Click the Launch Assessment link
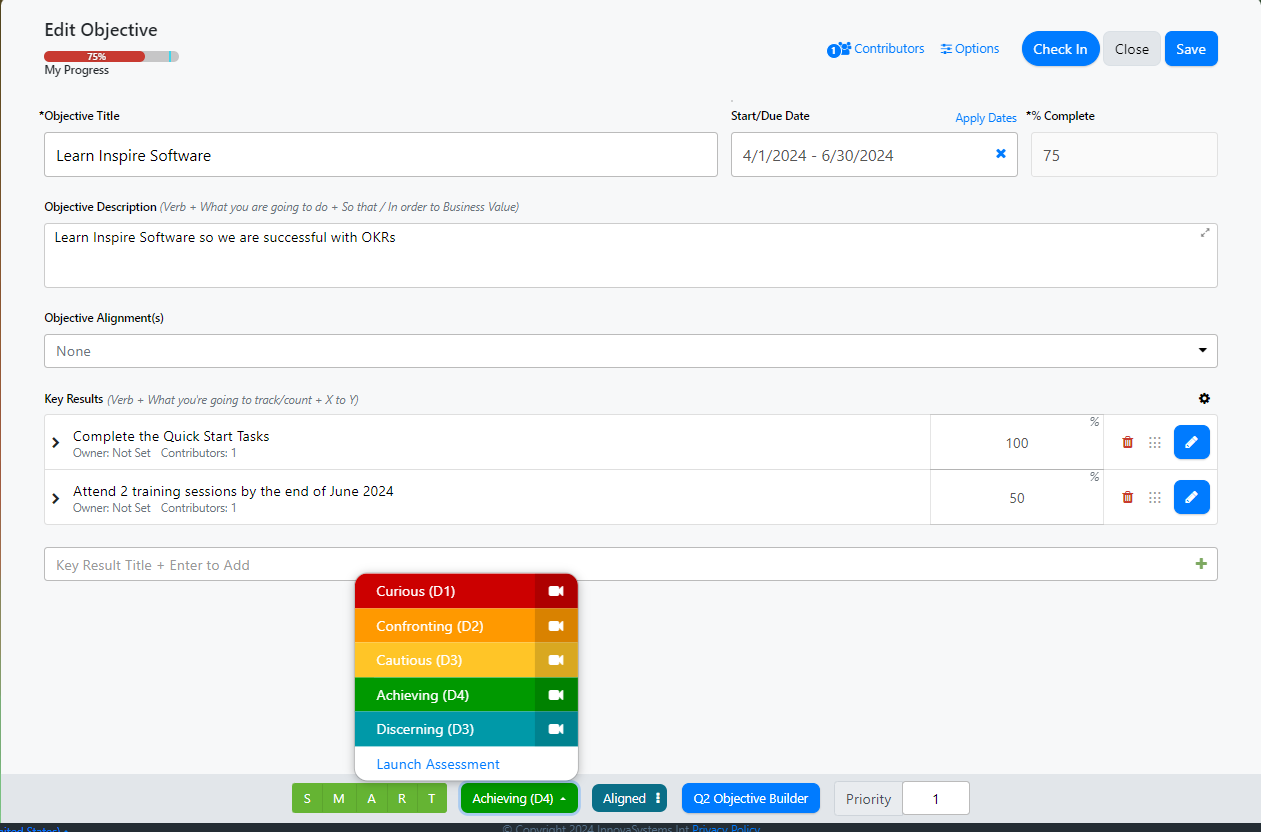 tap(438, 764)
